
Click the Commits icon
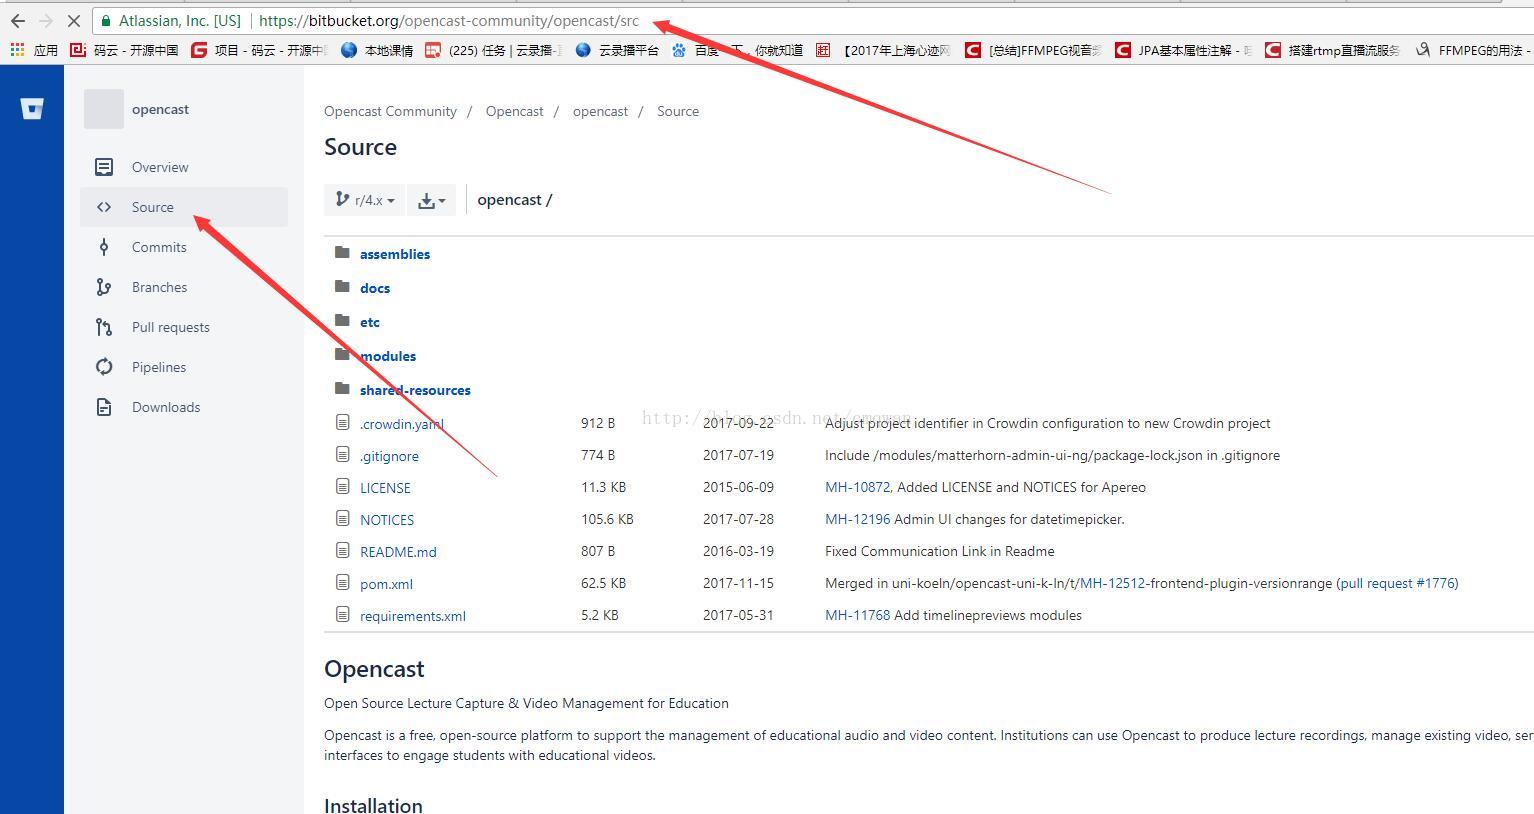click(104, 247)
